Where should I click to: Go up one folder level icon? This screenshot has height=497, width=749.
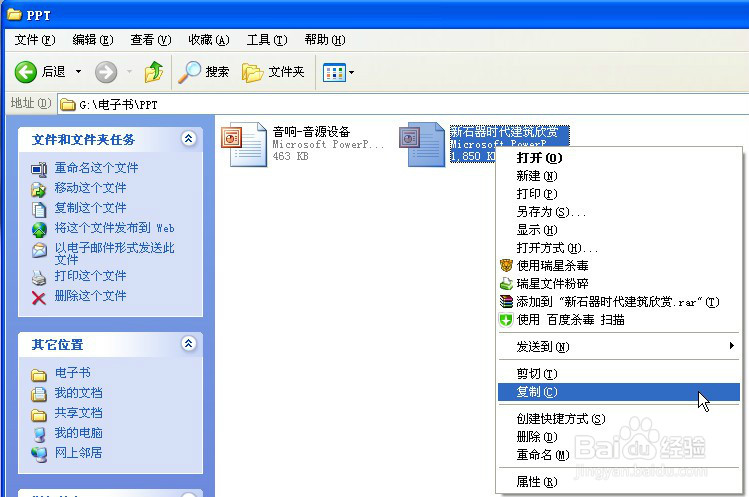pyautogui.click(x=154, y=72)
